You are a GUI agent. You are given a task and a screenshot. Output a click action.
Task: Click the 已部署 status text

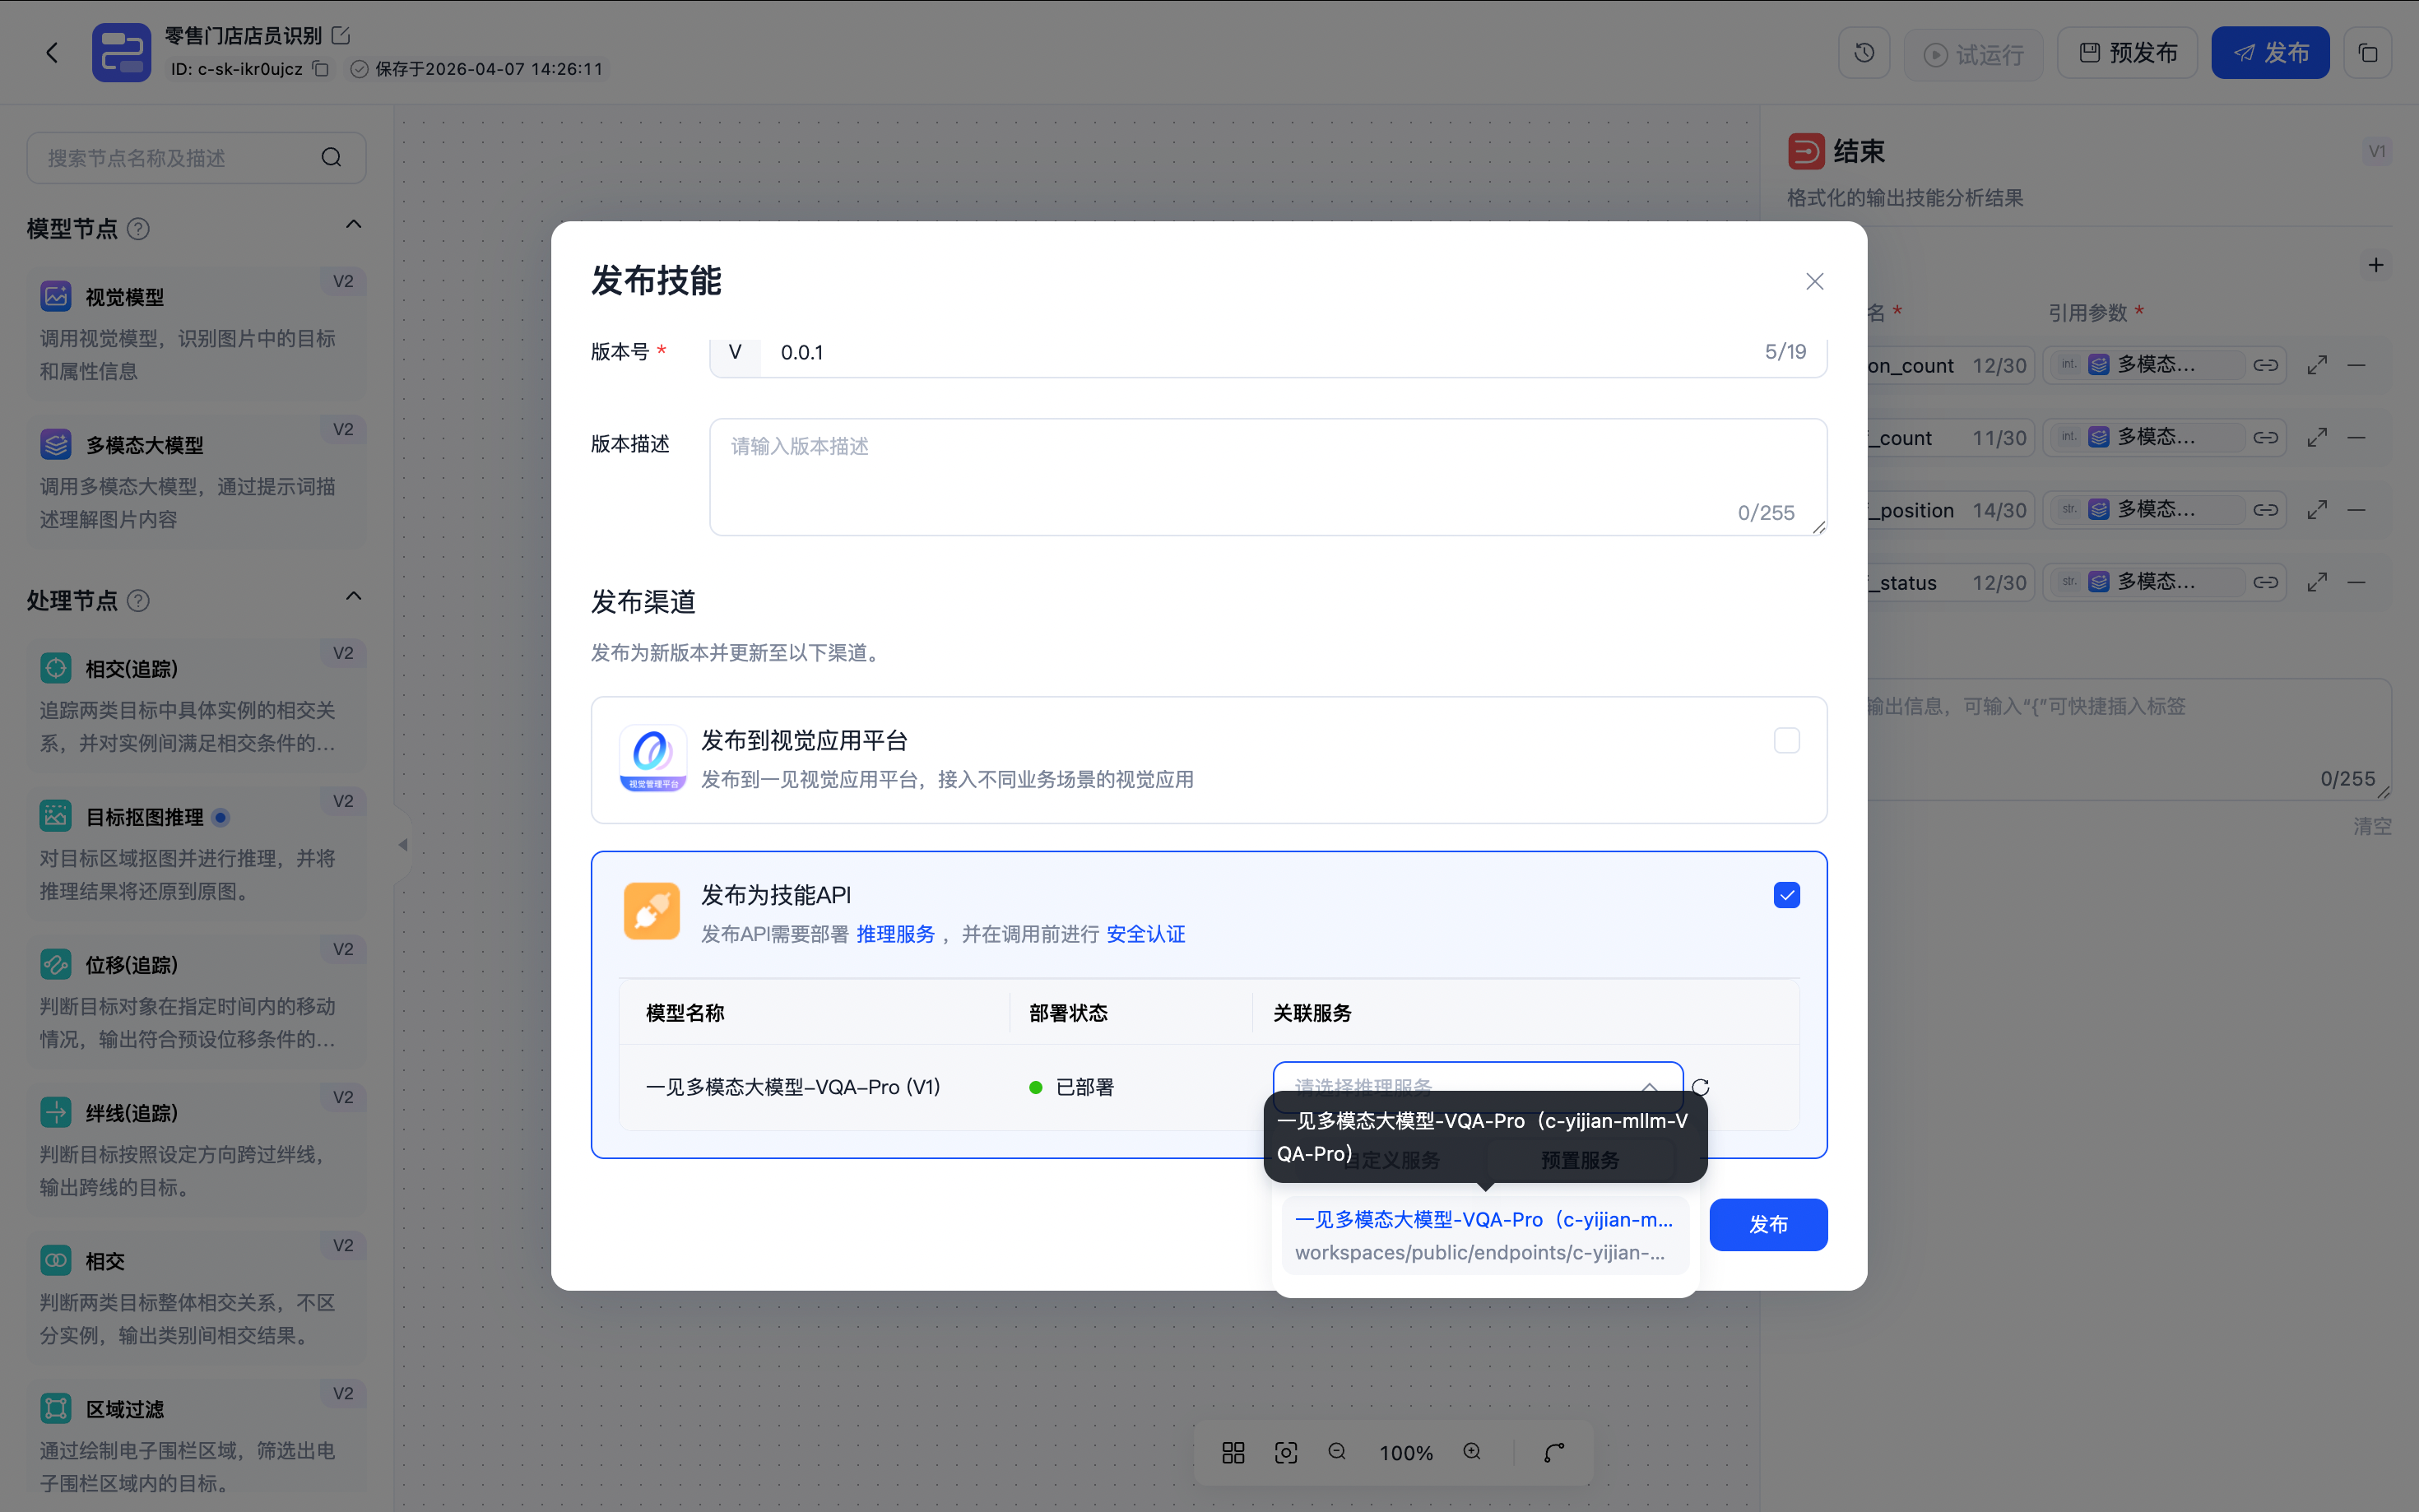click(x=1084, y=1087)
